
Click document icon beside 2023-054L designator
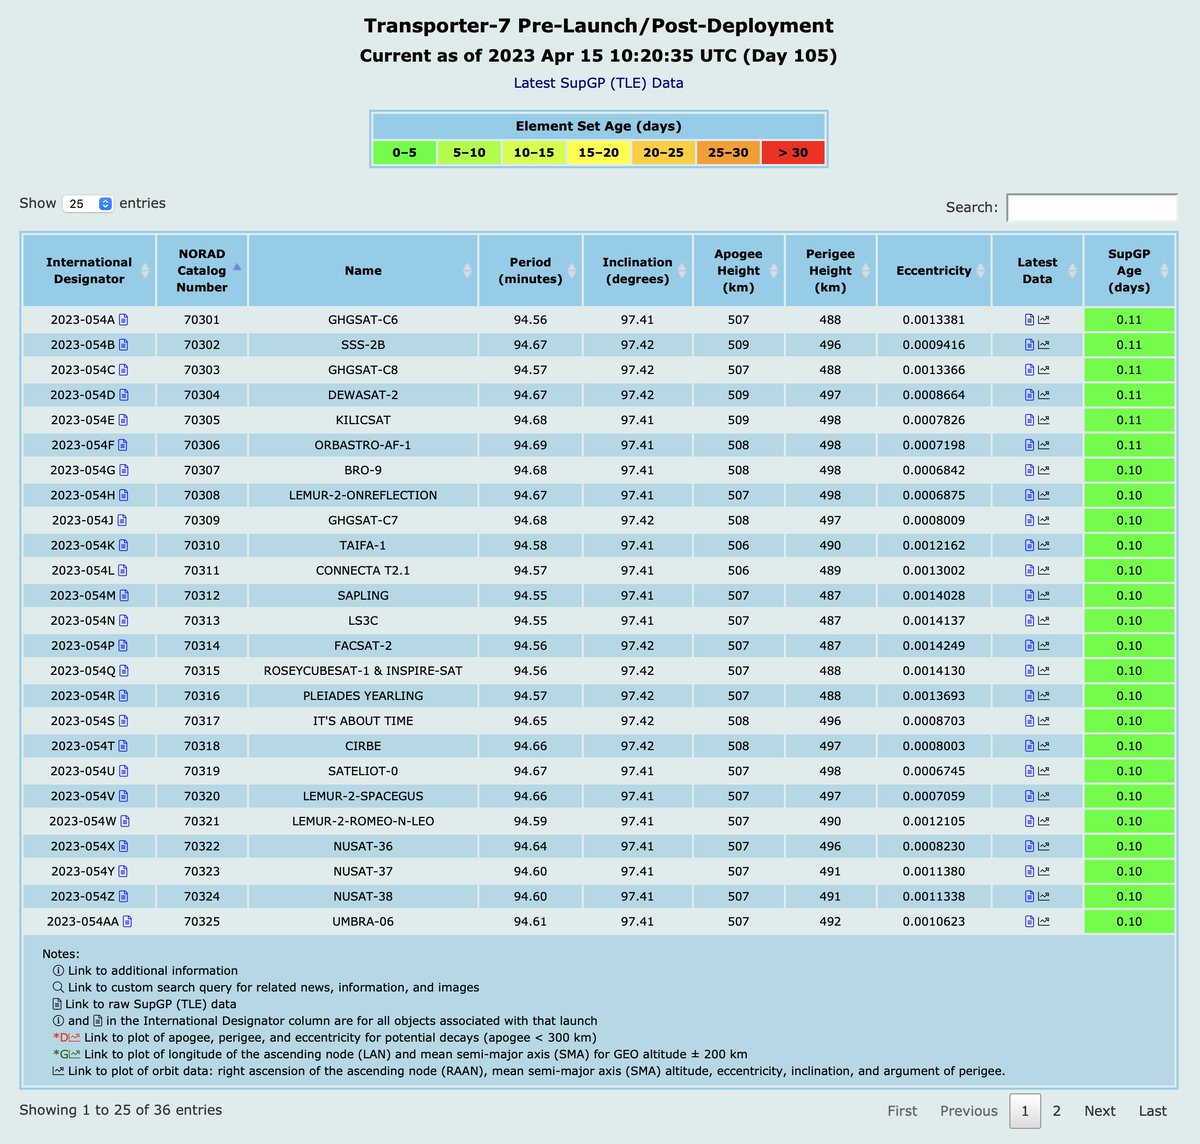pyautogui.click(x=123, y=570)
